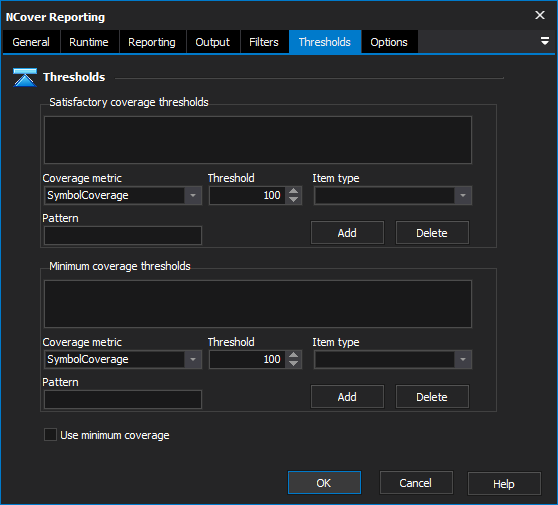Switch to the General tab
This screenshot has height=505, width=558.
pyautogui.click(x=31, y=42)
